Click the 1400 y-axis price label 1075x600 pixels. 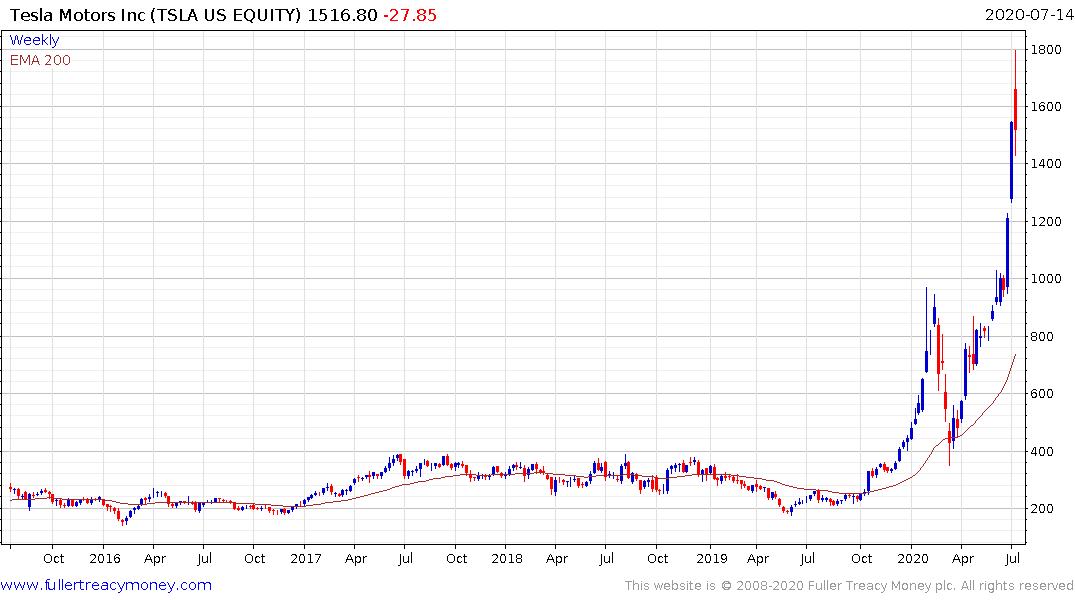tap(1046, 164)
